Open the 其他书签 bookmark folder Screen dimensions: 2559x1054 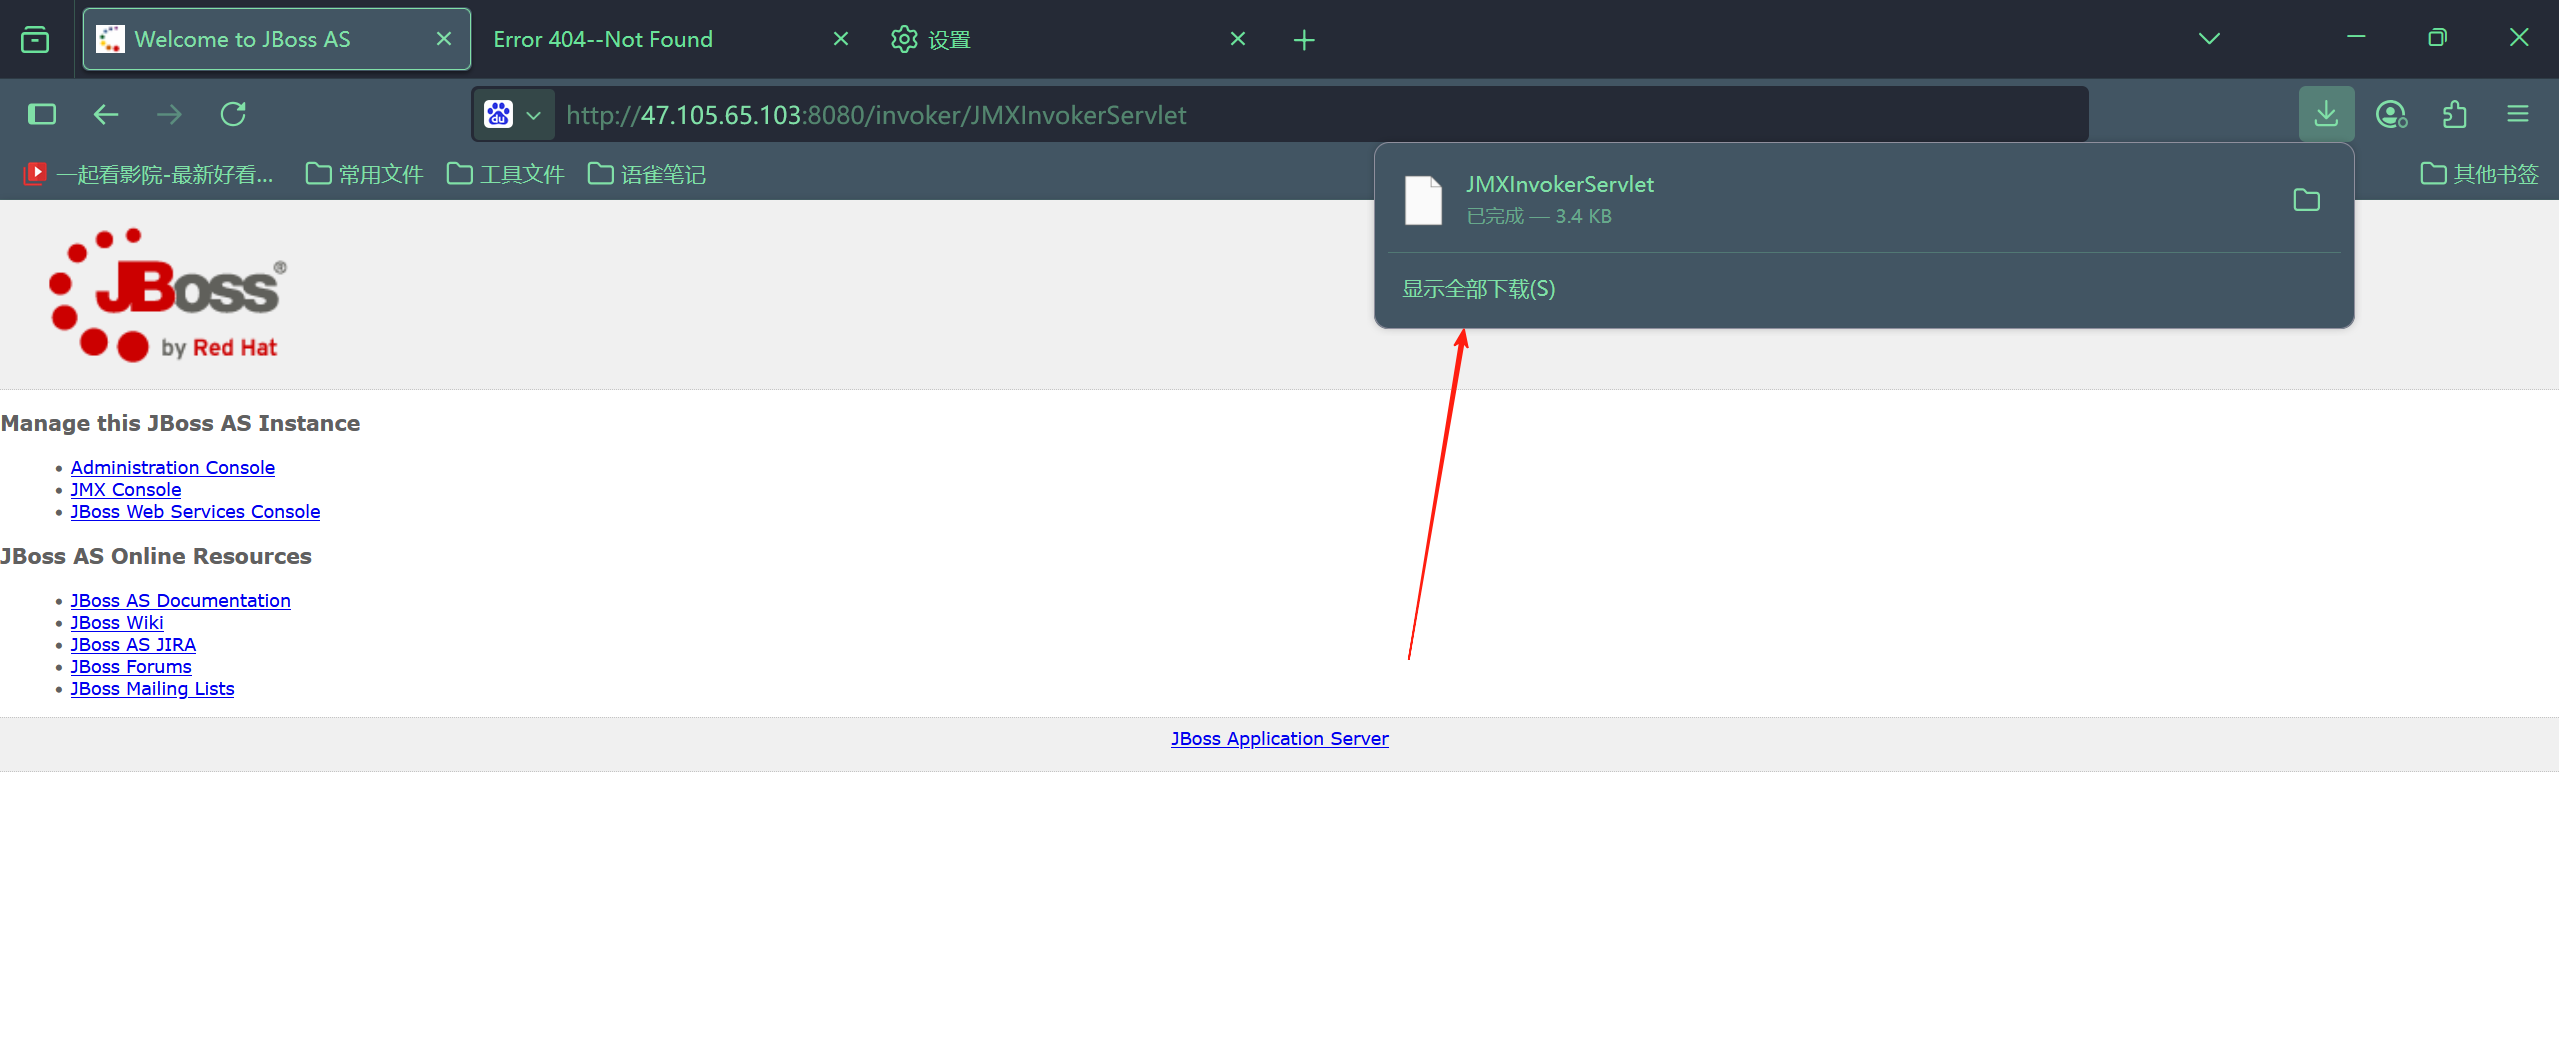[2479, 174]
